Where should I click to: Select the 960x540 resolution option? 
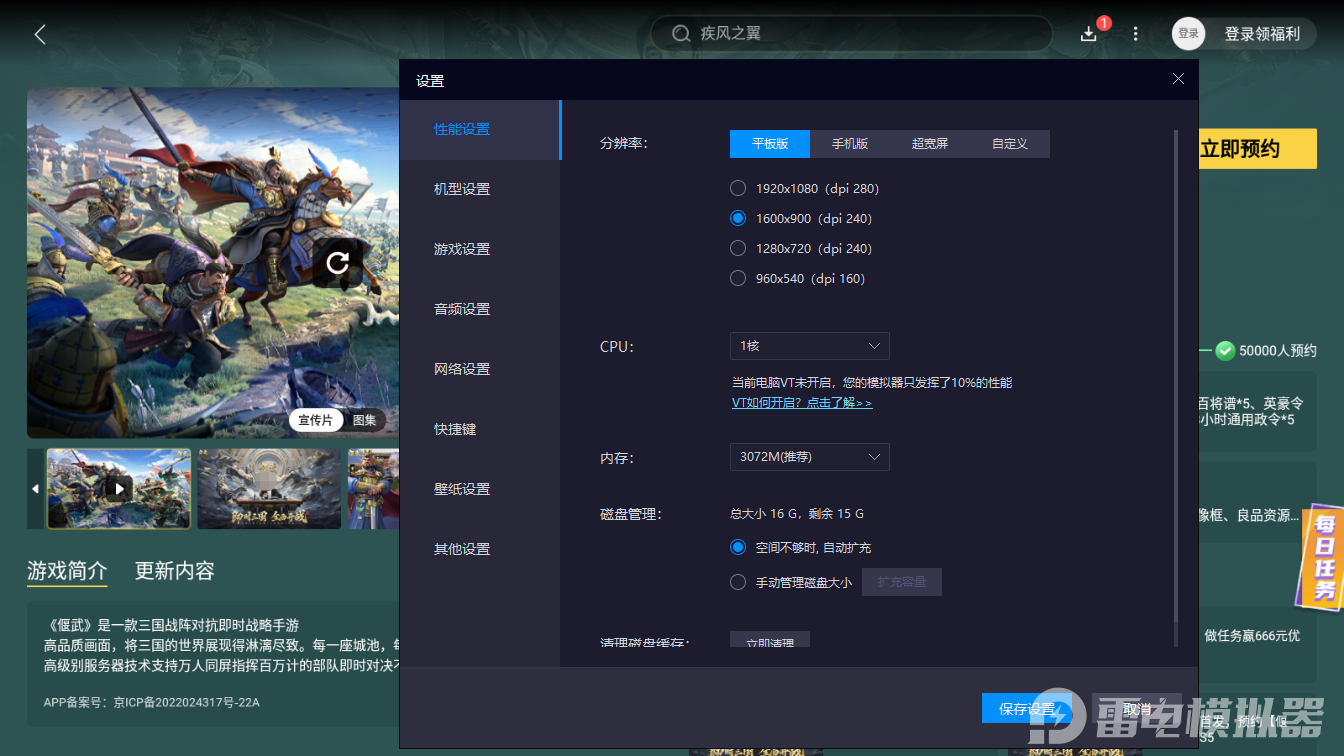tap(738, 278)
